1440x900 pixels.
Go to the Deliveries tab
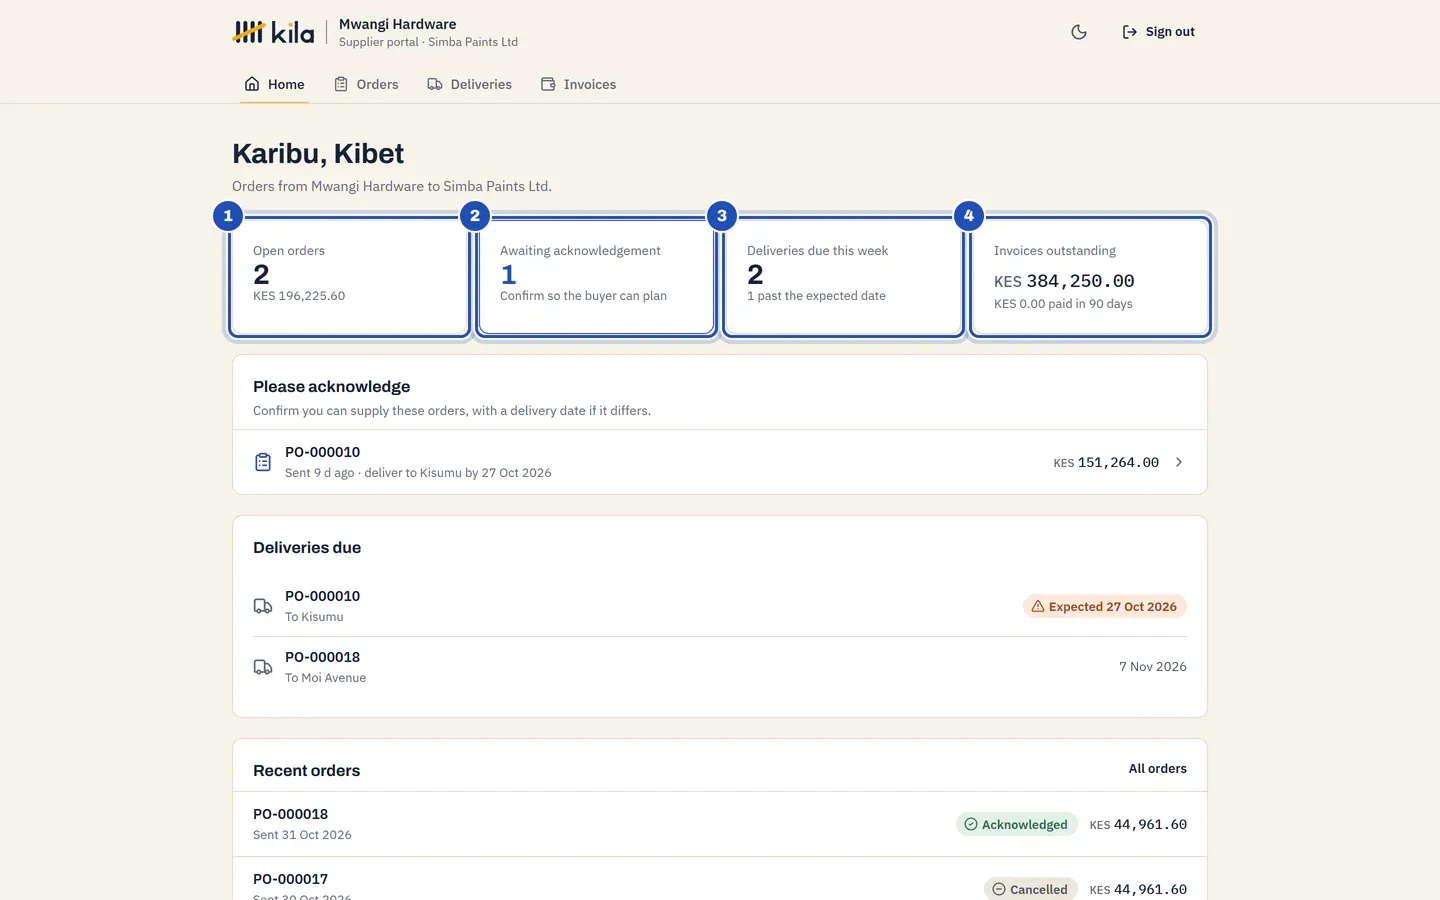(x=469, y=84)
